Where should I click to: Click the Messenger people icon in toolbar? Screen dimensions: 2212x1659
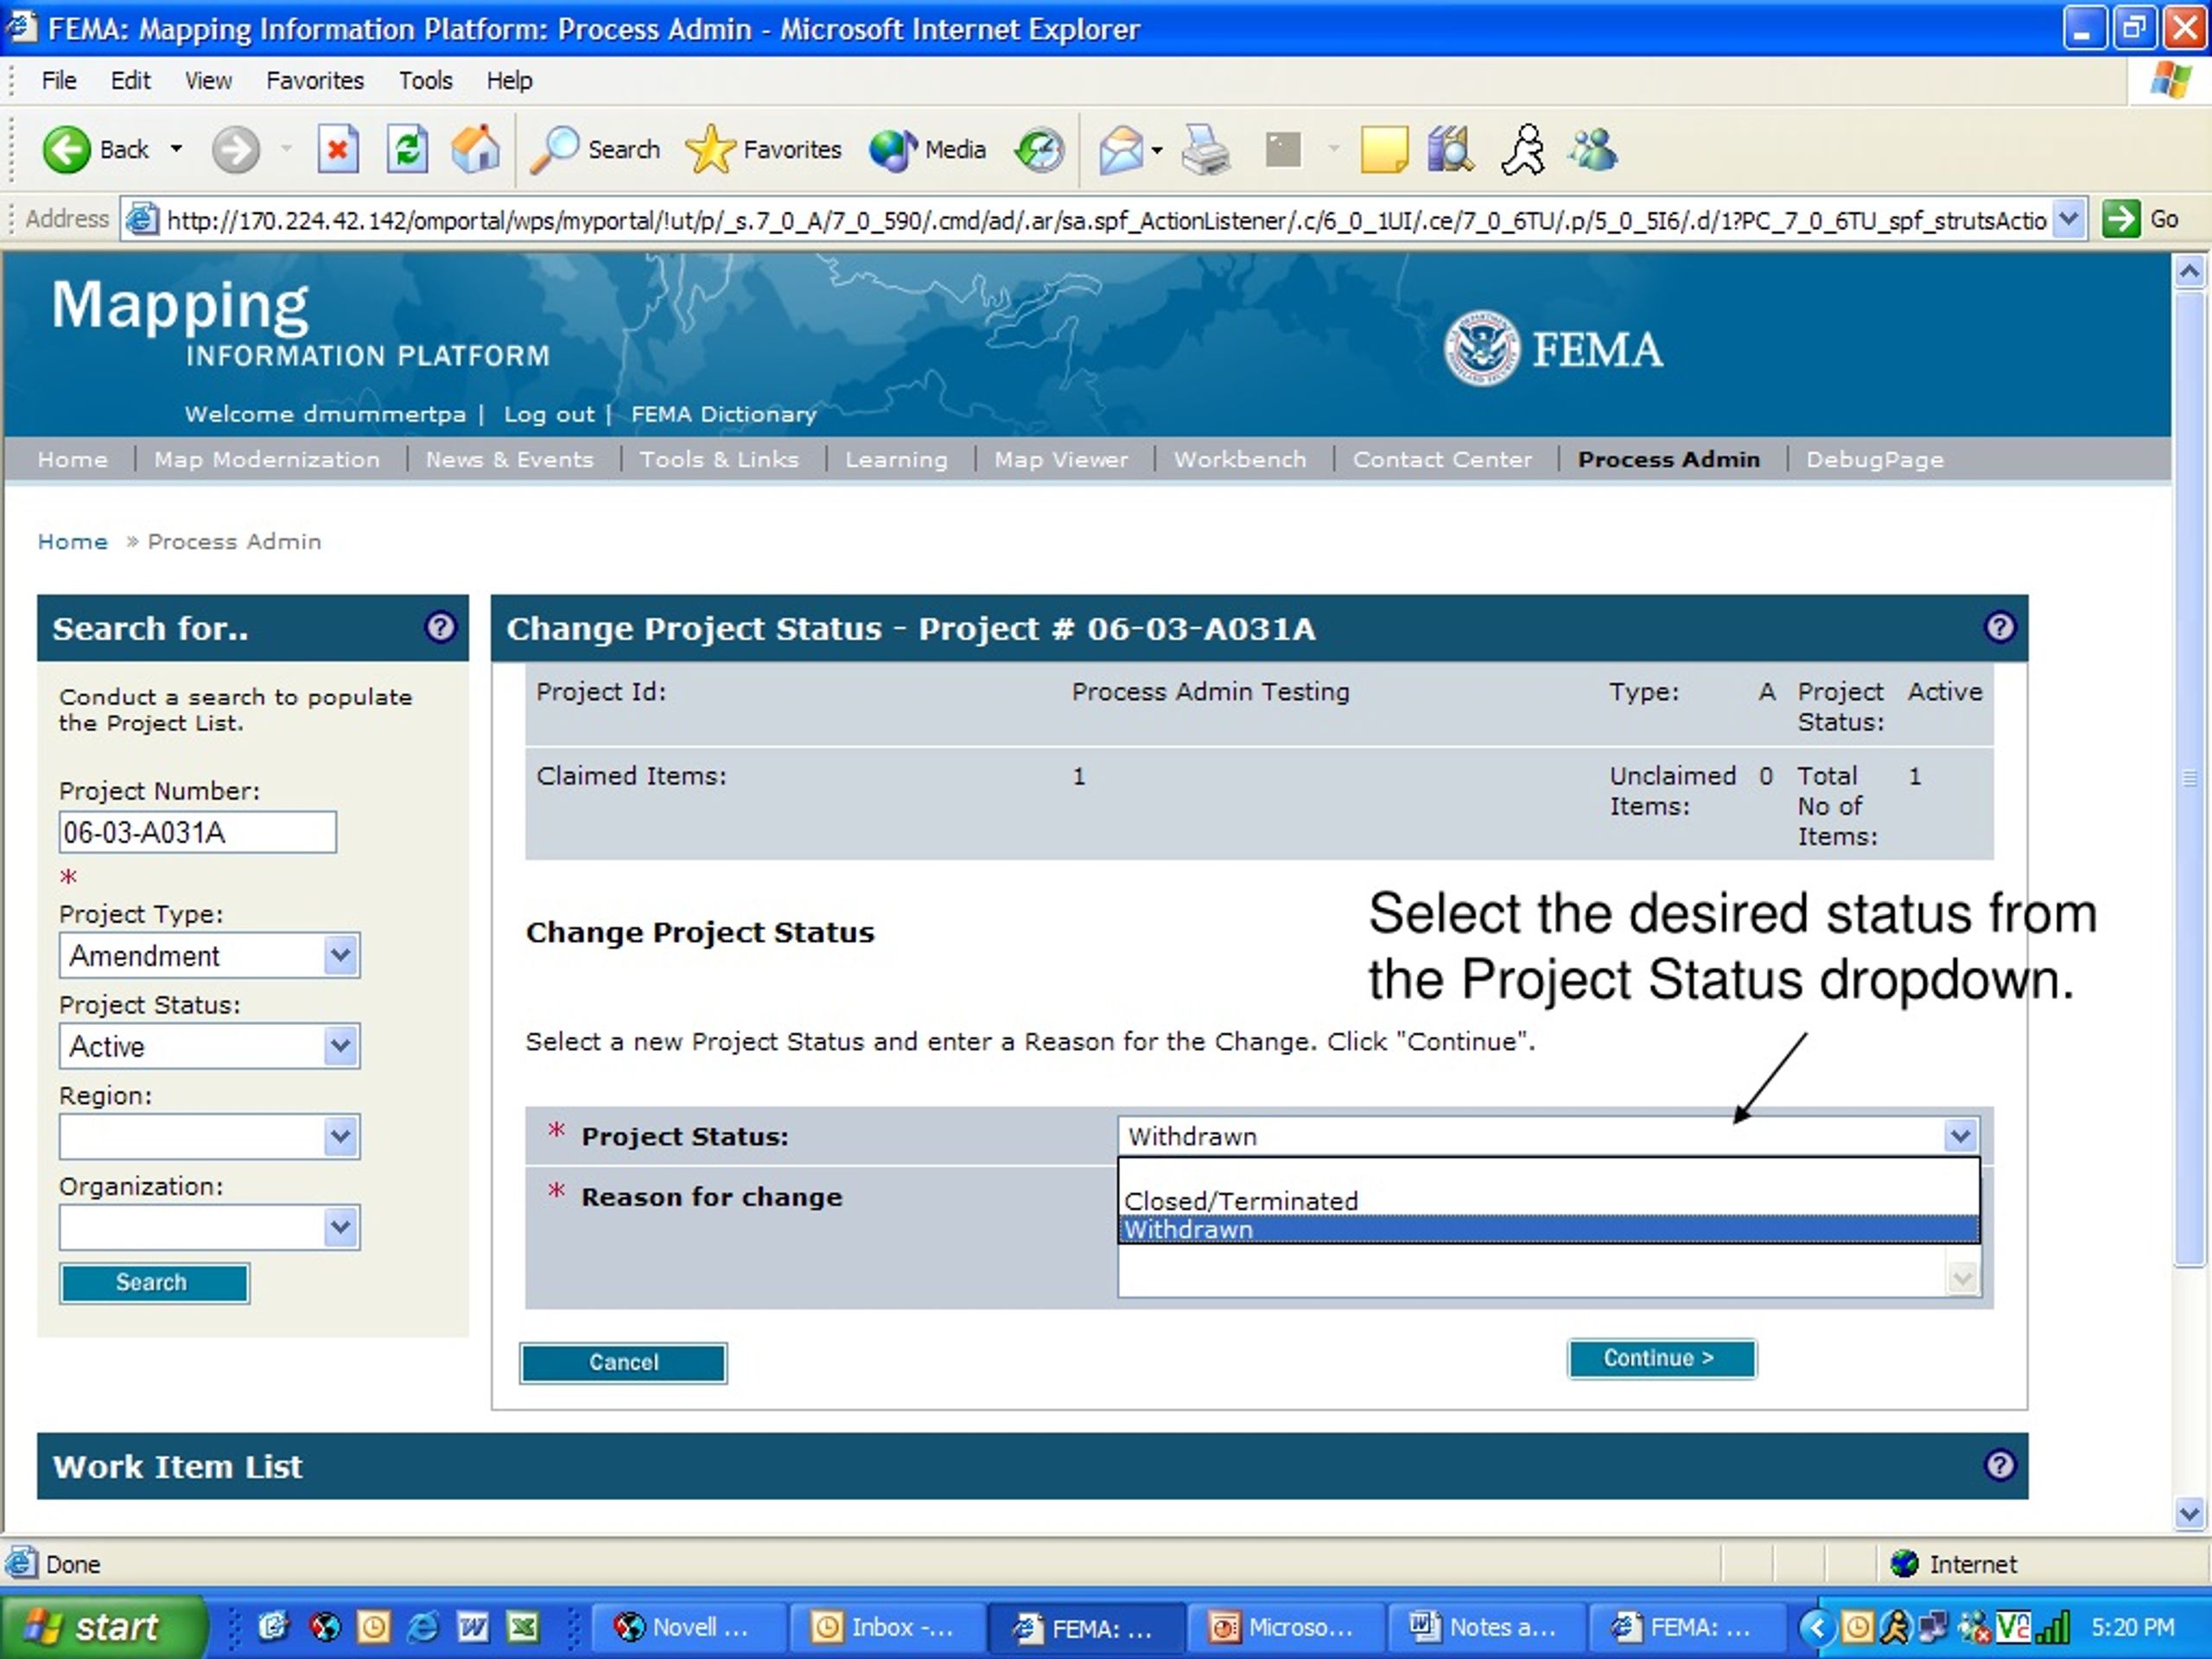coord(1594,150)
